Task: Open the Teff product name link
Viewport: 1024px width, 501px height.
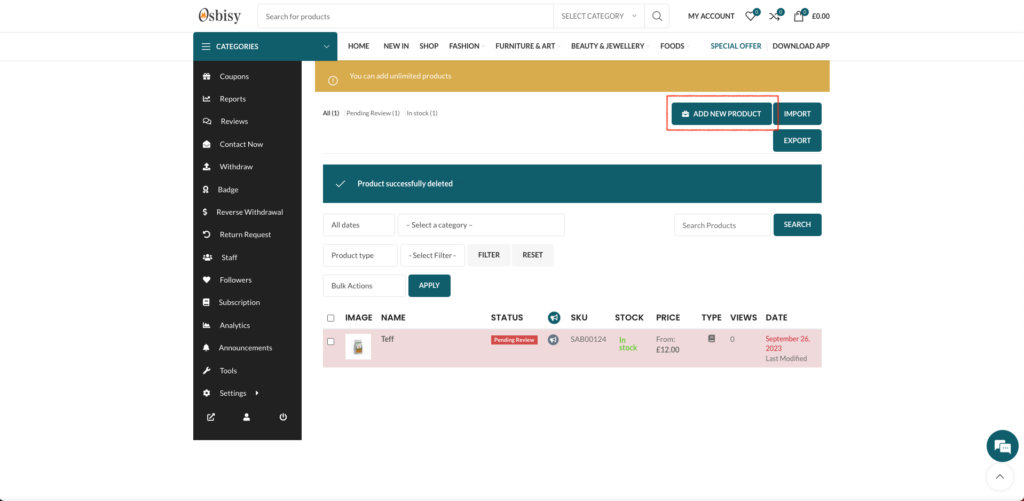Action: pyautogui.click(x=387, y=340)
